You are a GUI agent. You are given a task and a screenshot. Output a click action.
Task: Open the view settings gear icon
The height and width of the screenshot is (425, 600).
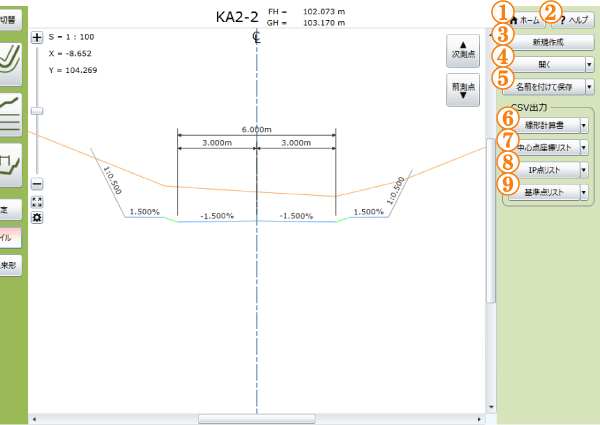coord(37,218)
